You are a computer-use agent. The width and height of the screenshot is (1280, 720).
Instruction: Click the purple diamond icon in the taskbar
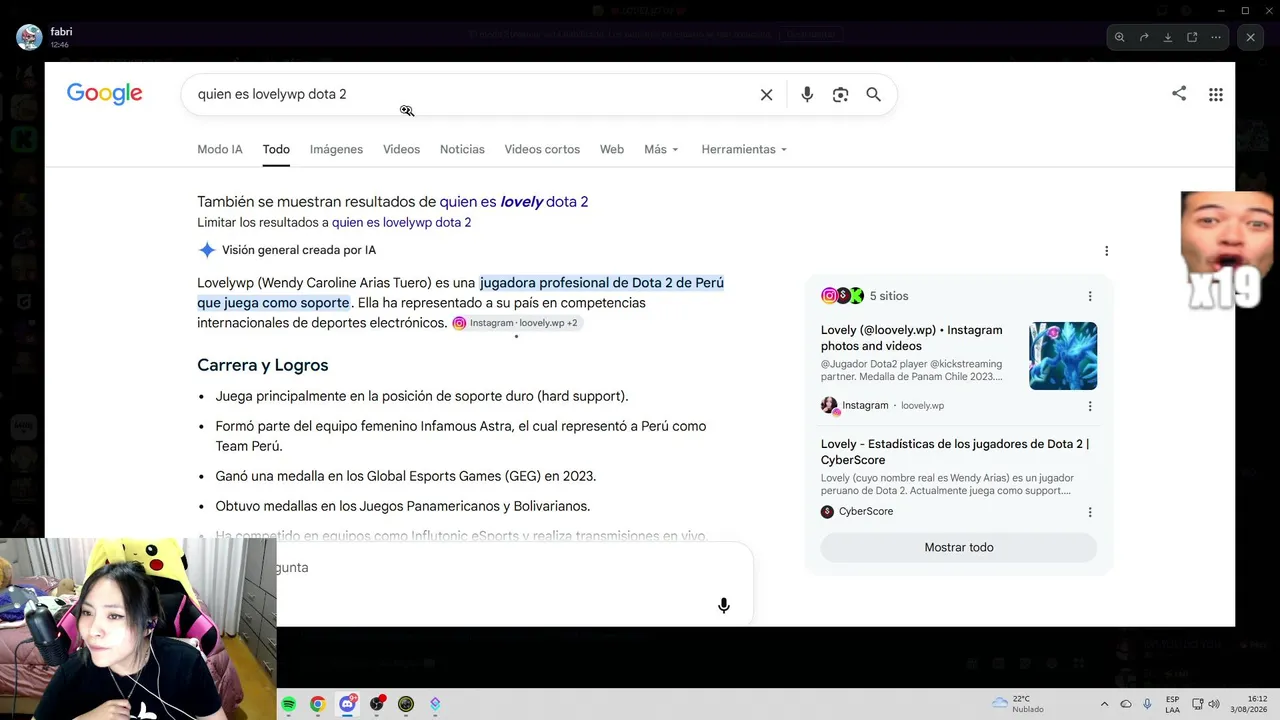coord(435,704)
